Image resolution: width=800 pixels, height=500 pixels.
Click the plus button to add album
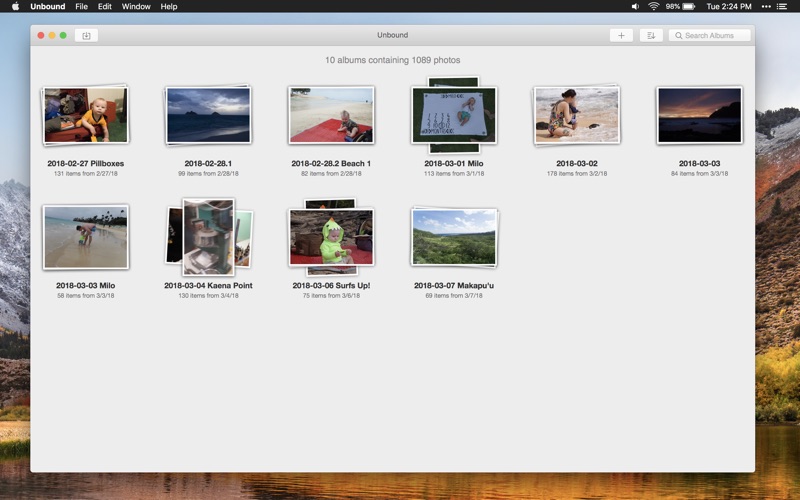(621, 35)
